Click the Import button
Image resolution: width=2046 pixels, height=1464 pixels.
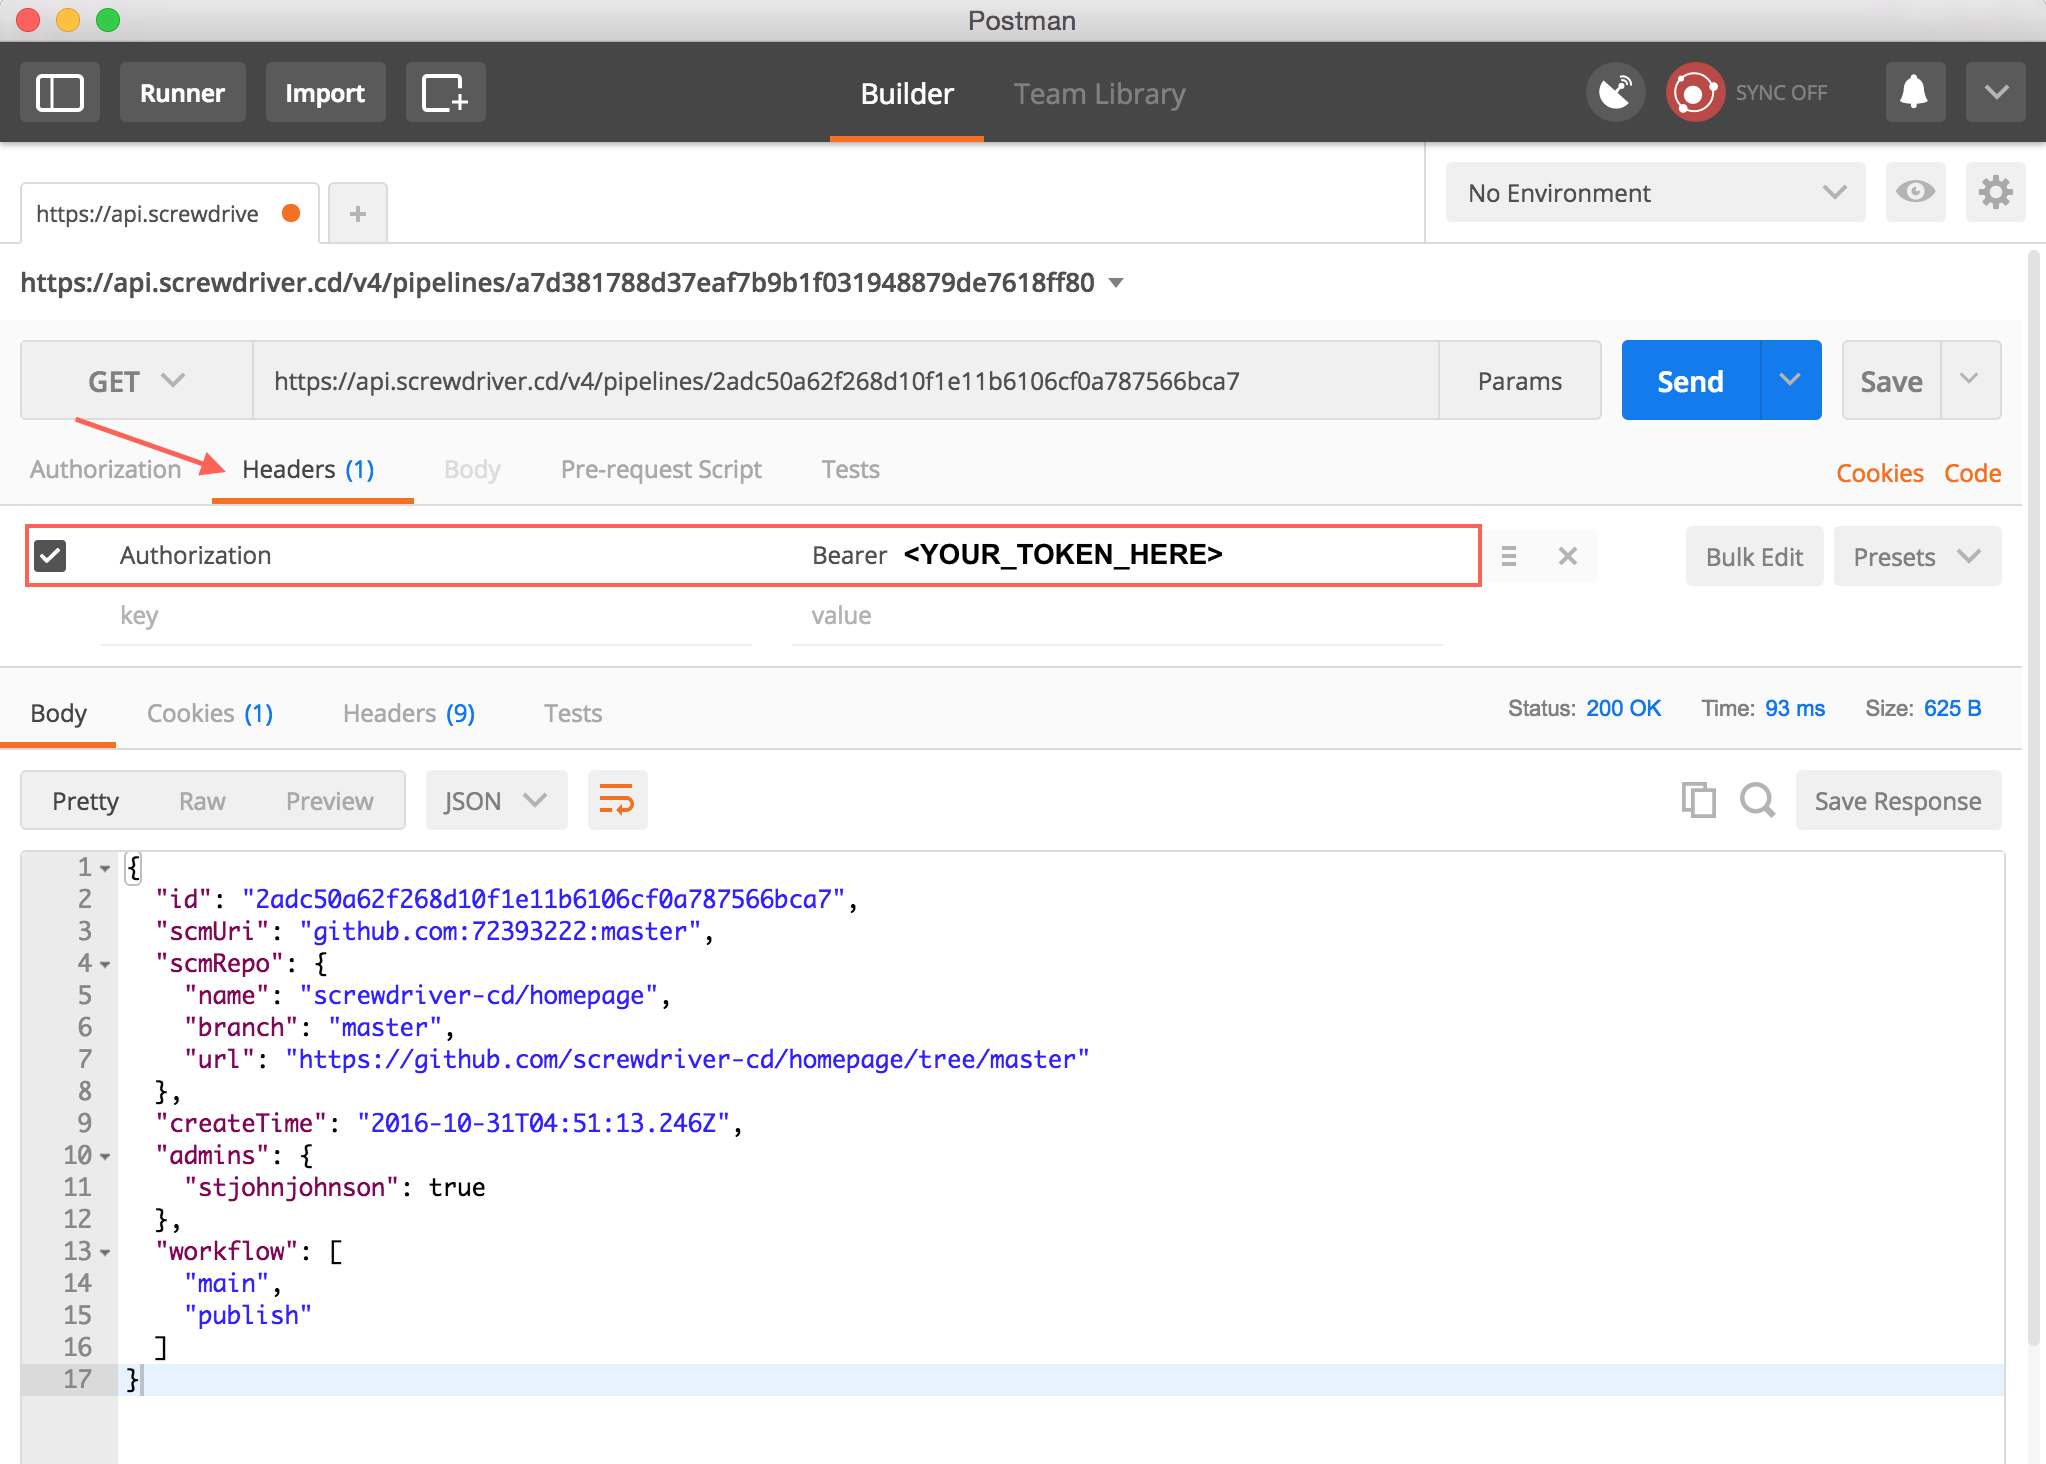click(325, 93)
